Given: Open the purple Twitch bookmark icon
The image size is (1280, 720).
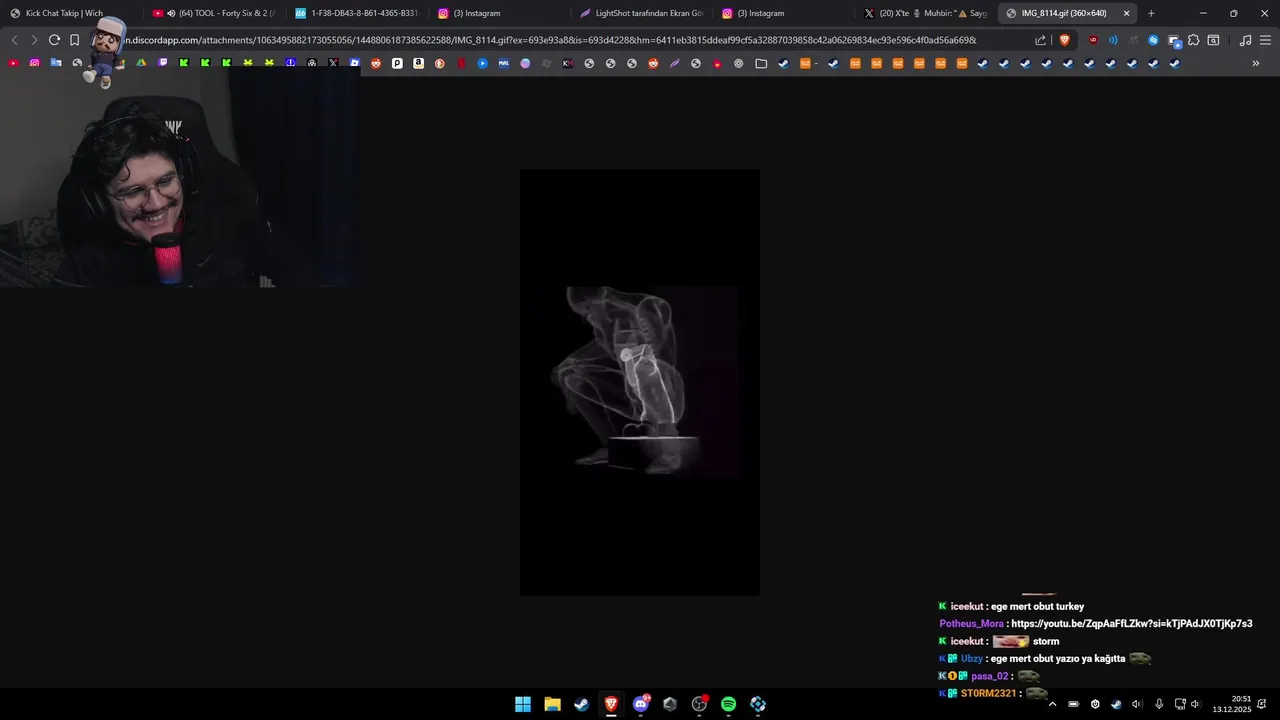Looking at the screenshot, I should (x=163, y=63).
